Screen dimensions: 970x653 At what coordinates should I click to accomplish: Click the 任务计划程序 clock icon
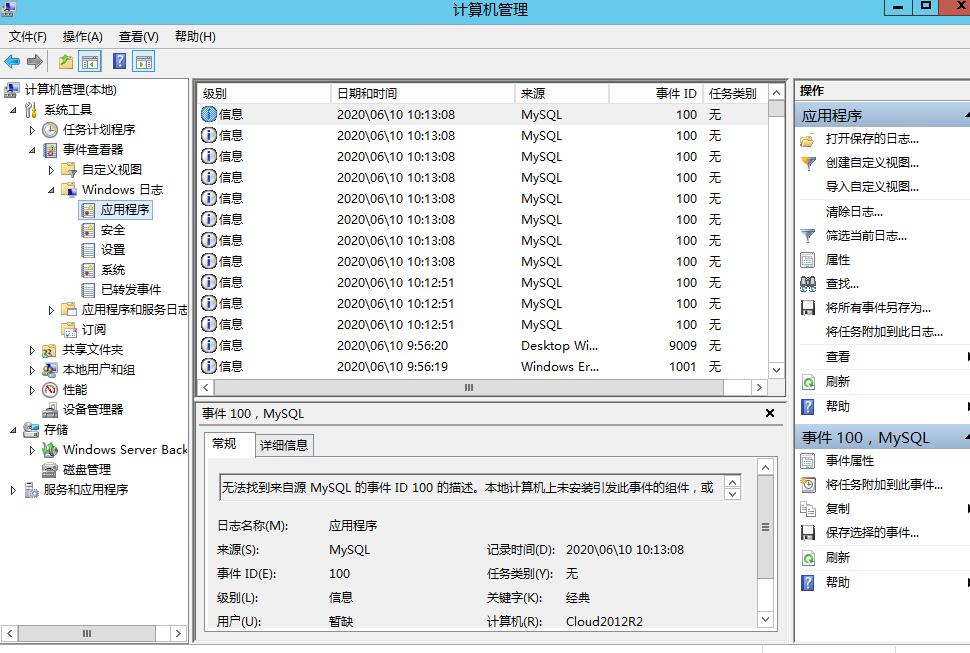[x=50, y=130]
